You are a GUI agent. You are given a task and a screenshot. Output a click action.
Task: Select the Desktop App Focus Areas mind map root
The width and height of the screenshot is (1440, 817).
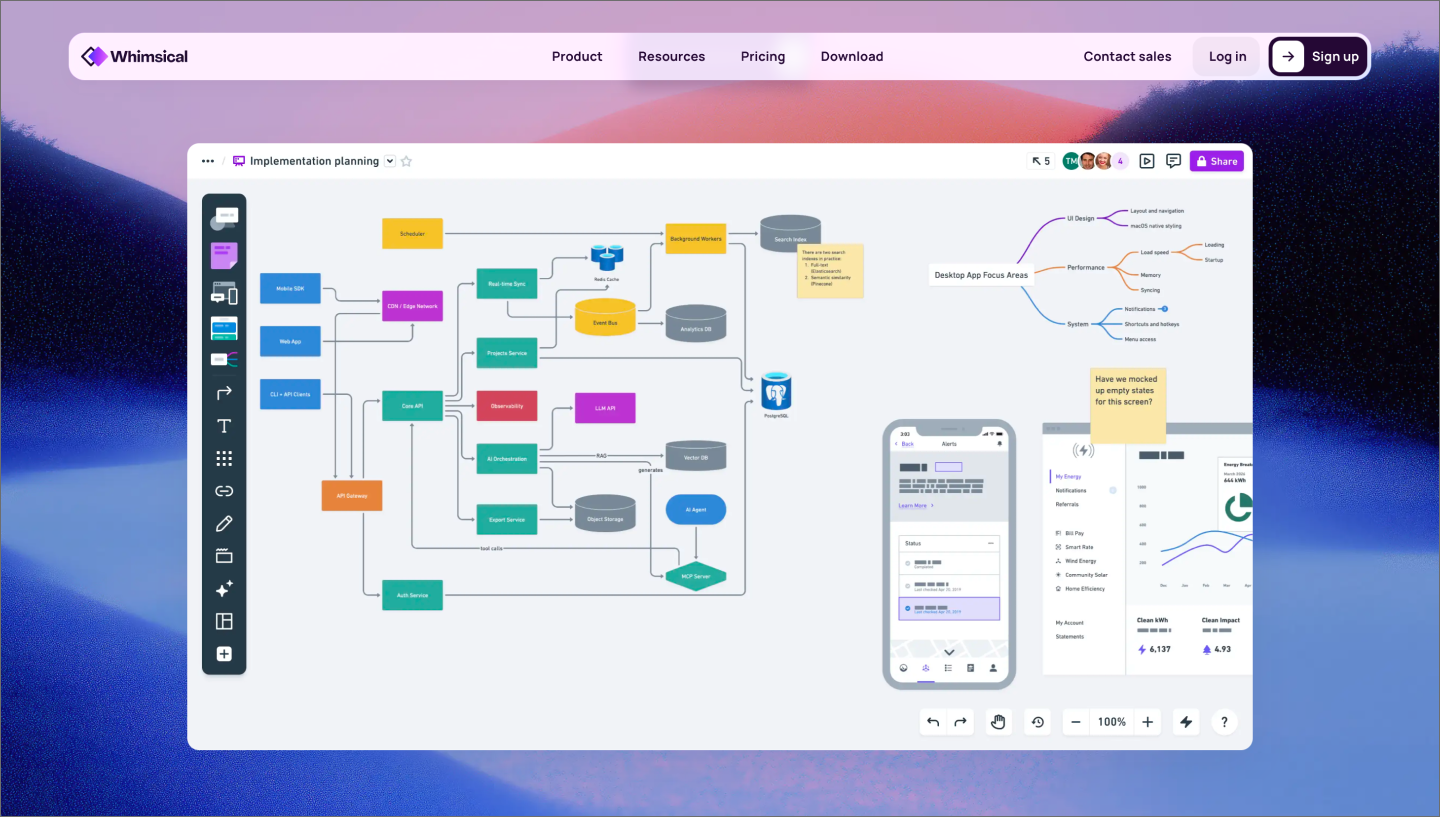point(981,275)
